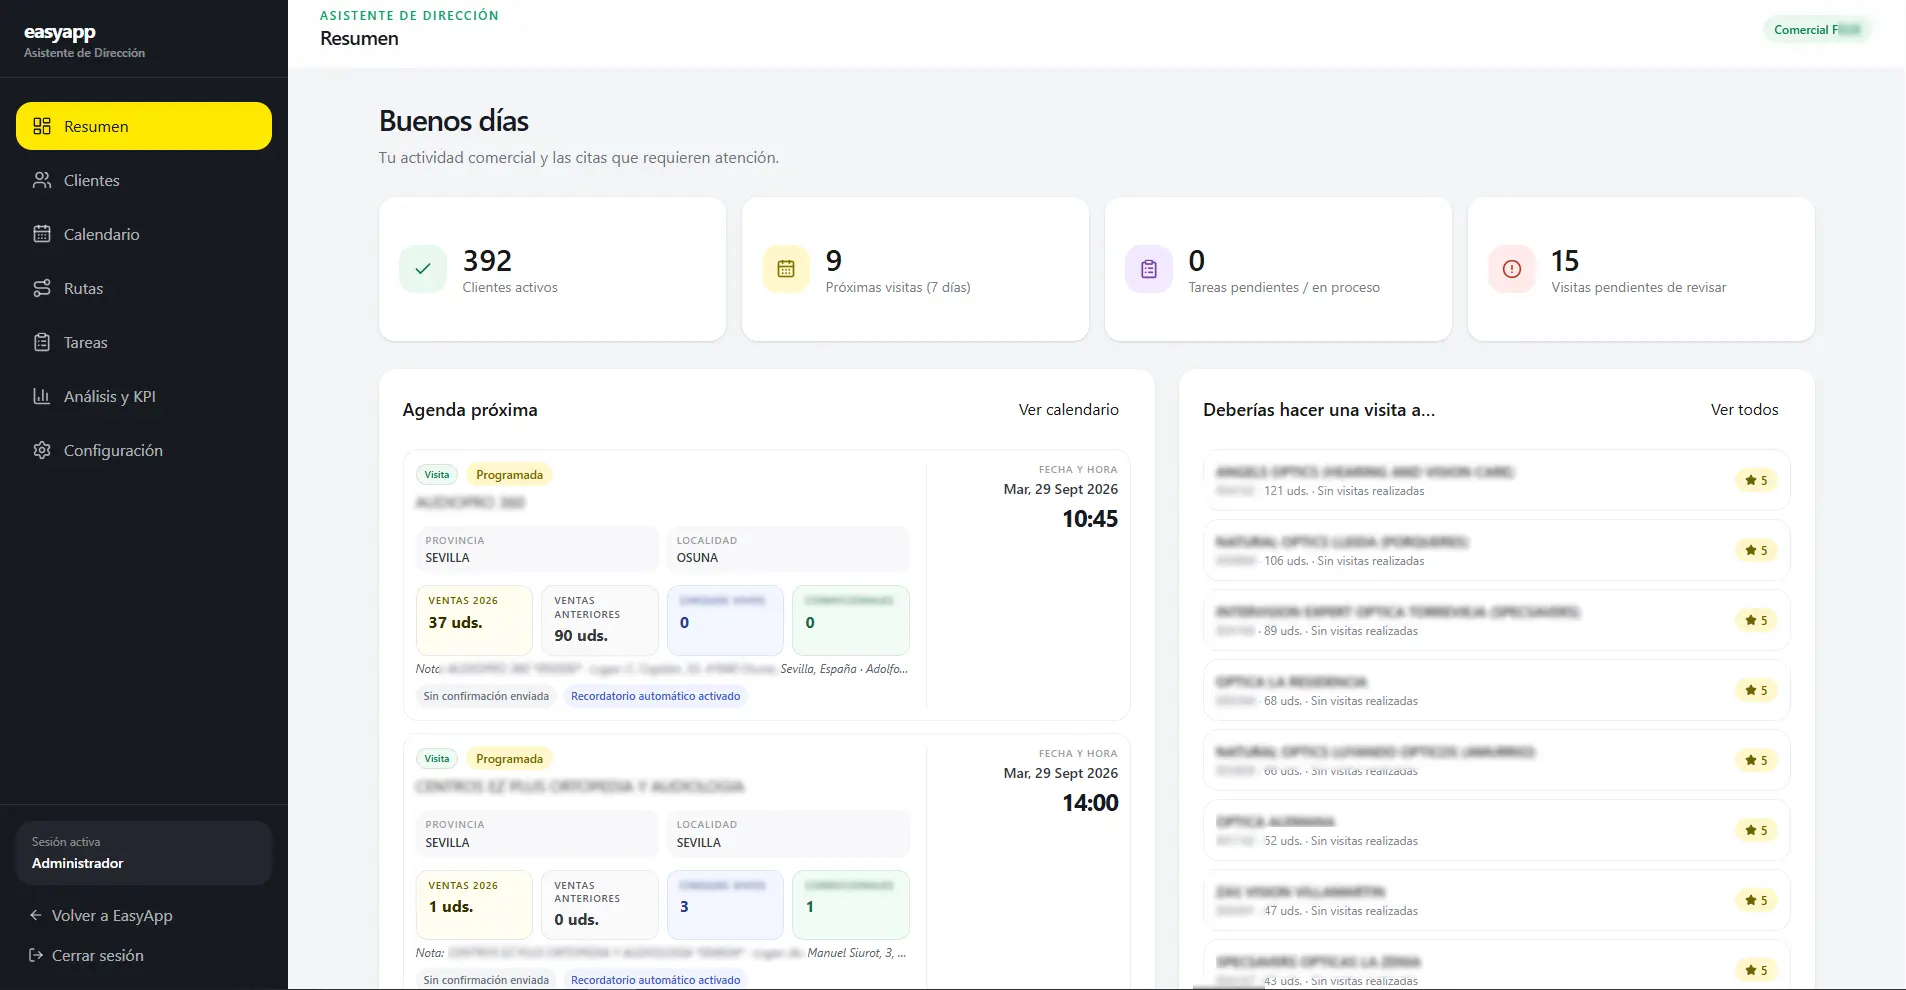
Task: Click the Tareas clipboard icon in sidebar
Action: pos(42,342)
